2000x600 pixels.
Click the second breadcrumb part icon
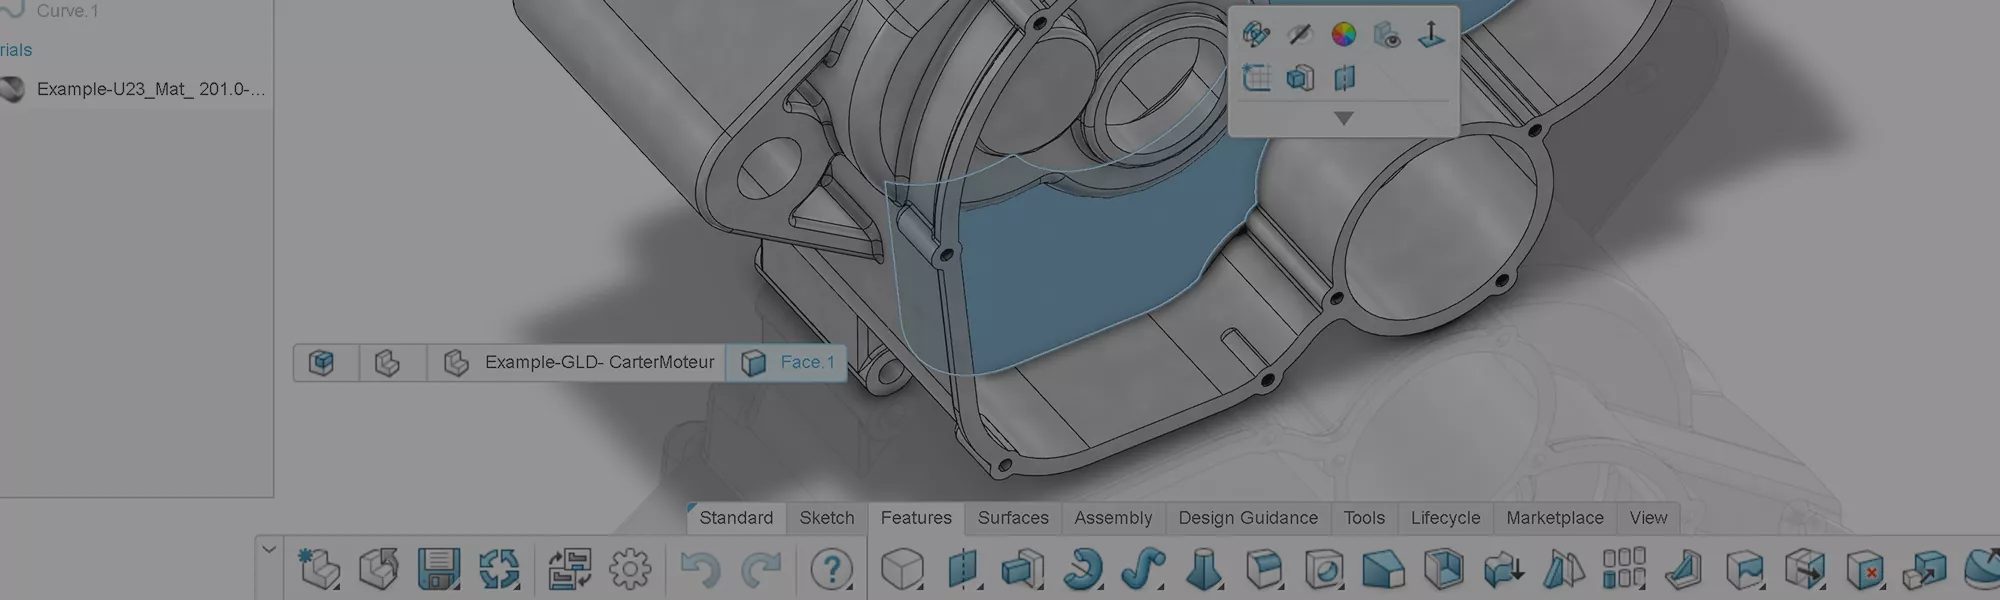[387, 362]
